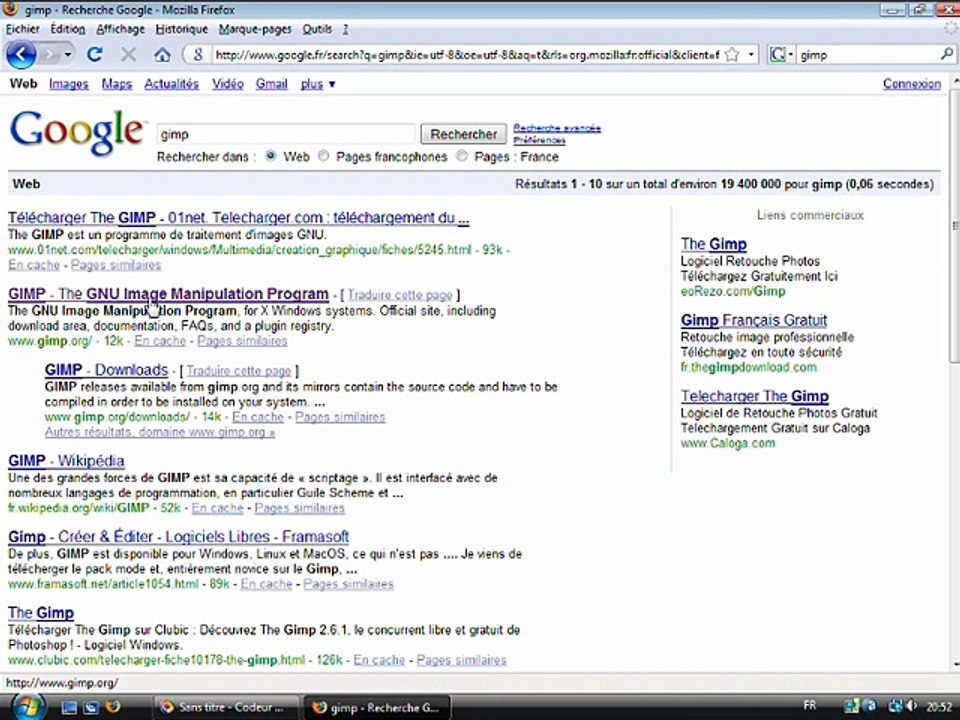Open the GIMP - Downloads result
This screenshot has height=720, width=960.
pyautogui.click(x=107, y=370)
